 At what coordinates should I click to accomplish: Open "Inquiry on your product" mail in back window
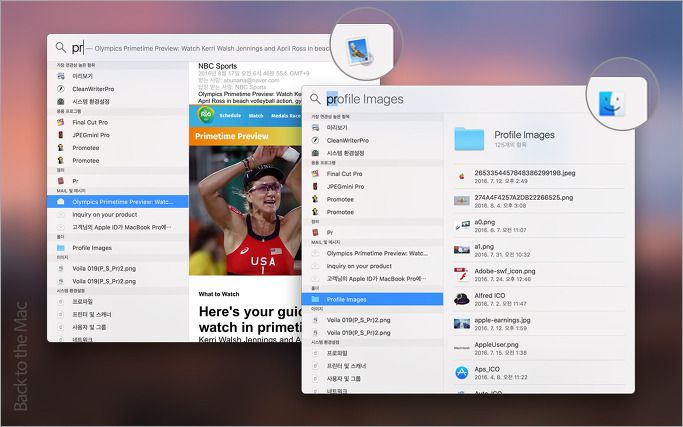[118, 214]
